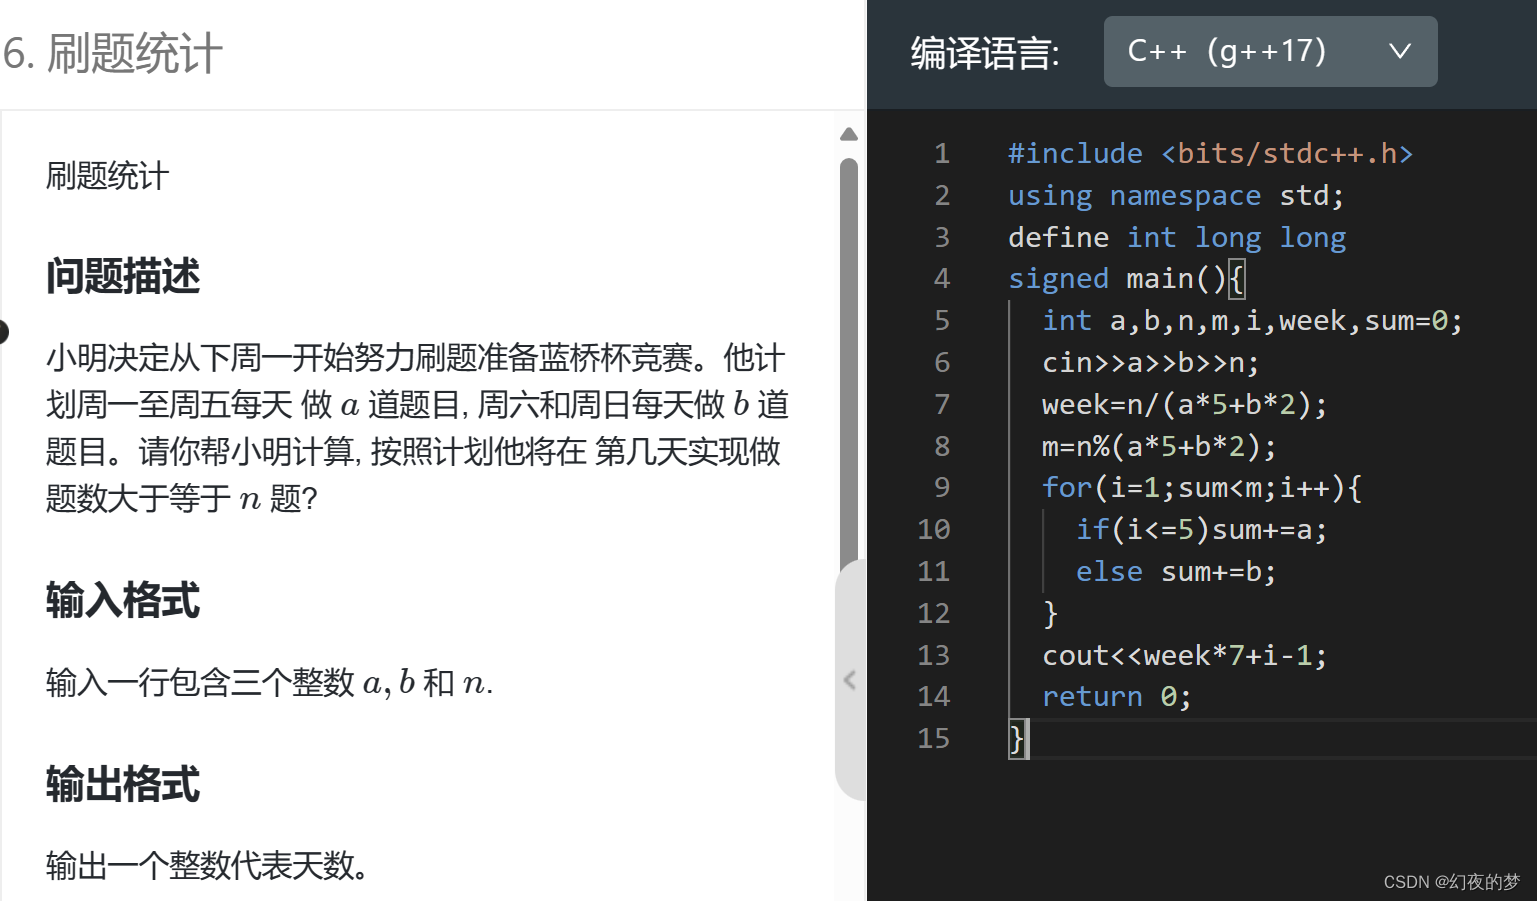The height and width of the screenshot is (901, 1537).
Task: Click code line 2 'using namespace std;'
Action: pos(1176,195)
